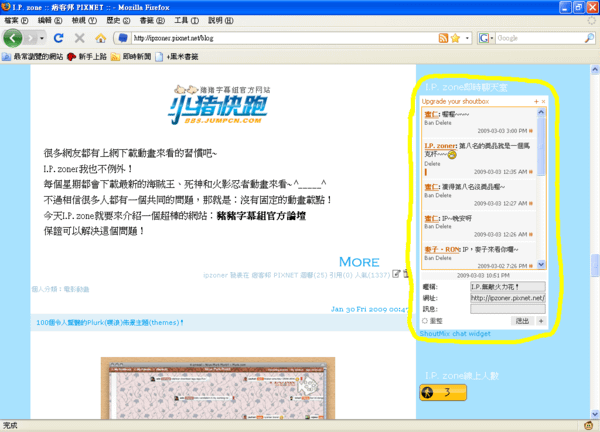Click the Firefox logo in title bar

click(x=6, y=7)
